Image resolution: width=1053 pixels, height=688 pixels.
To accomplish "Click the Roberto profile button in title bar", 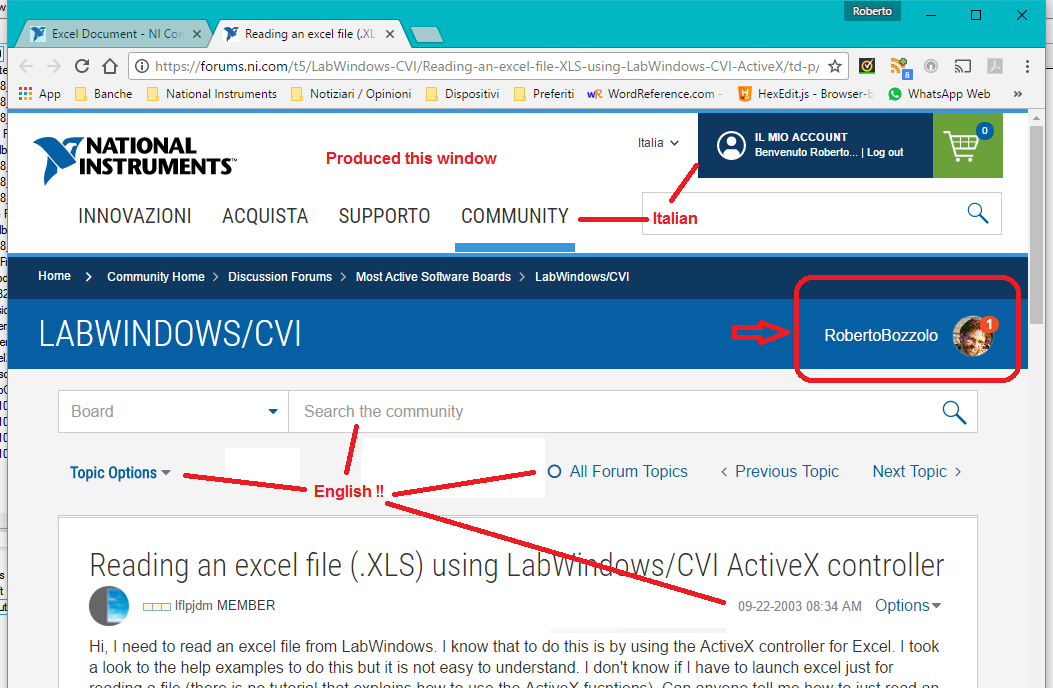I will click(872, 11).
